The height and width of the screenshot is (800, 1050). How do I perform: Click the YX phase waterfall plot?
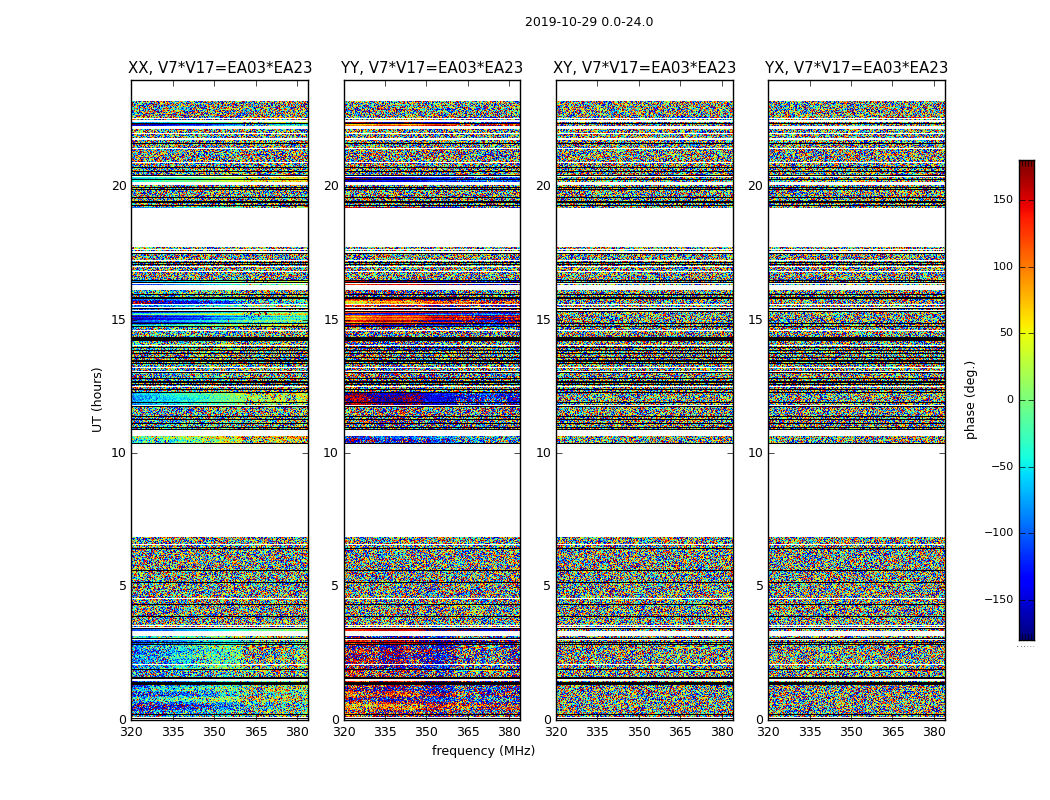coord(856,400)
